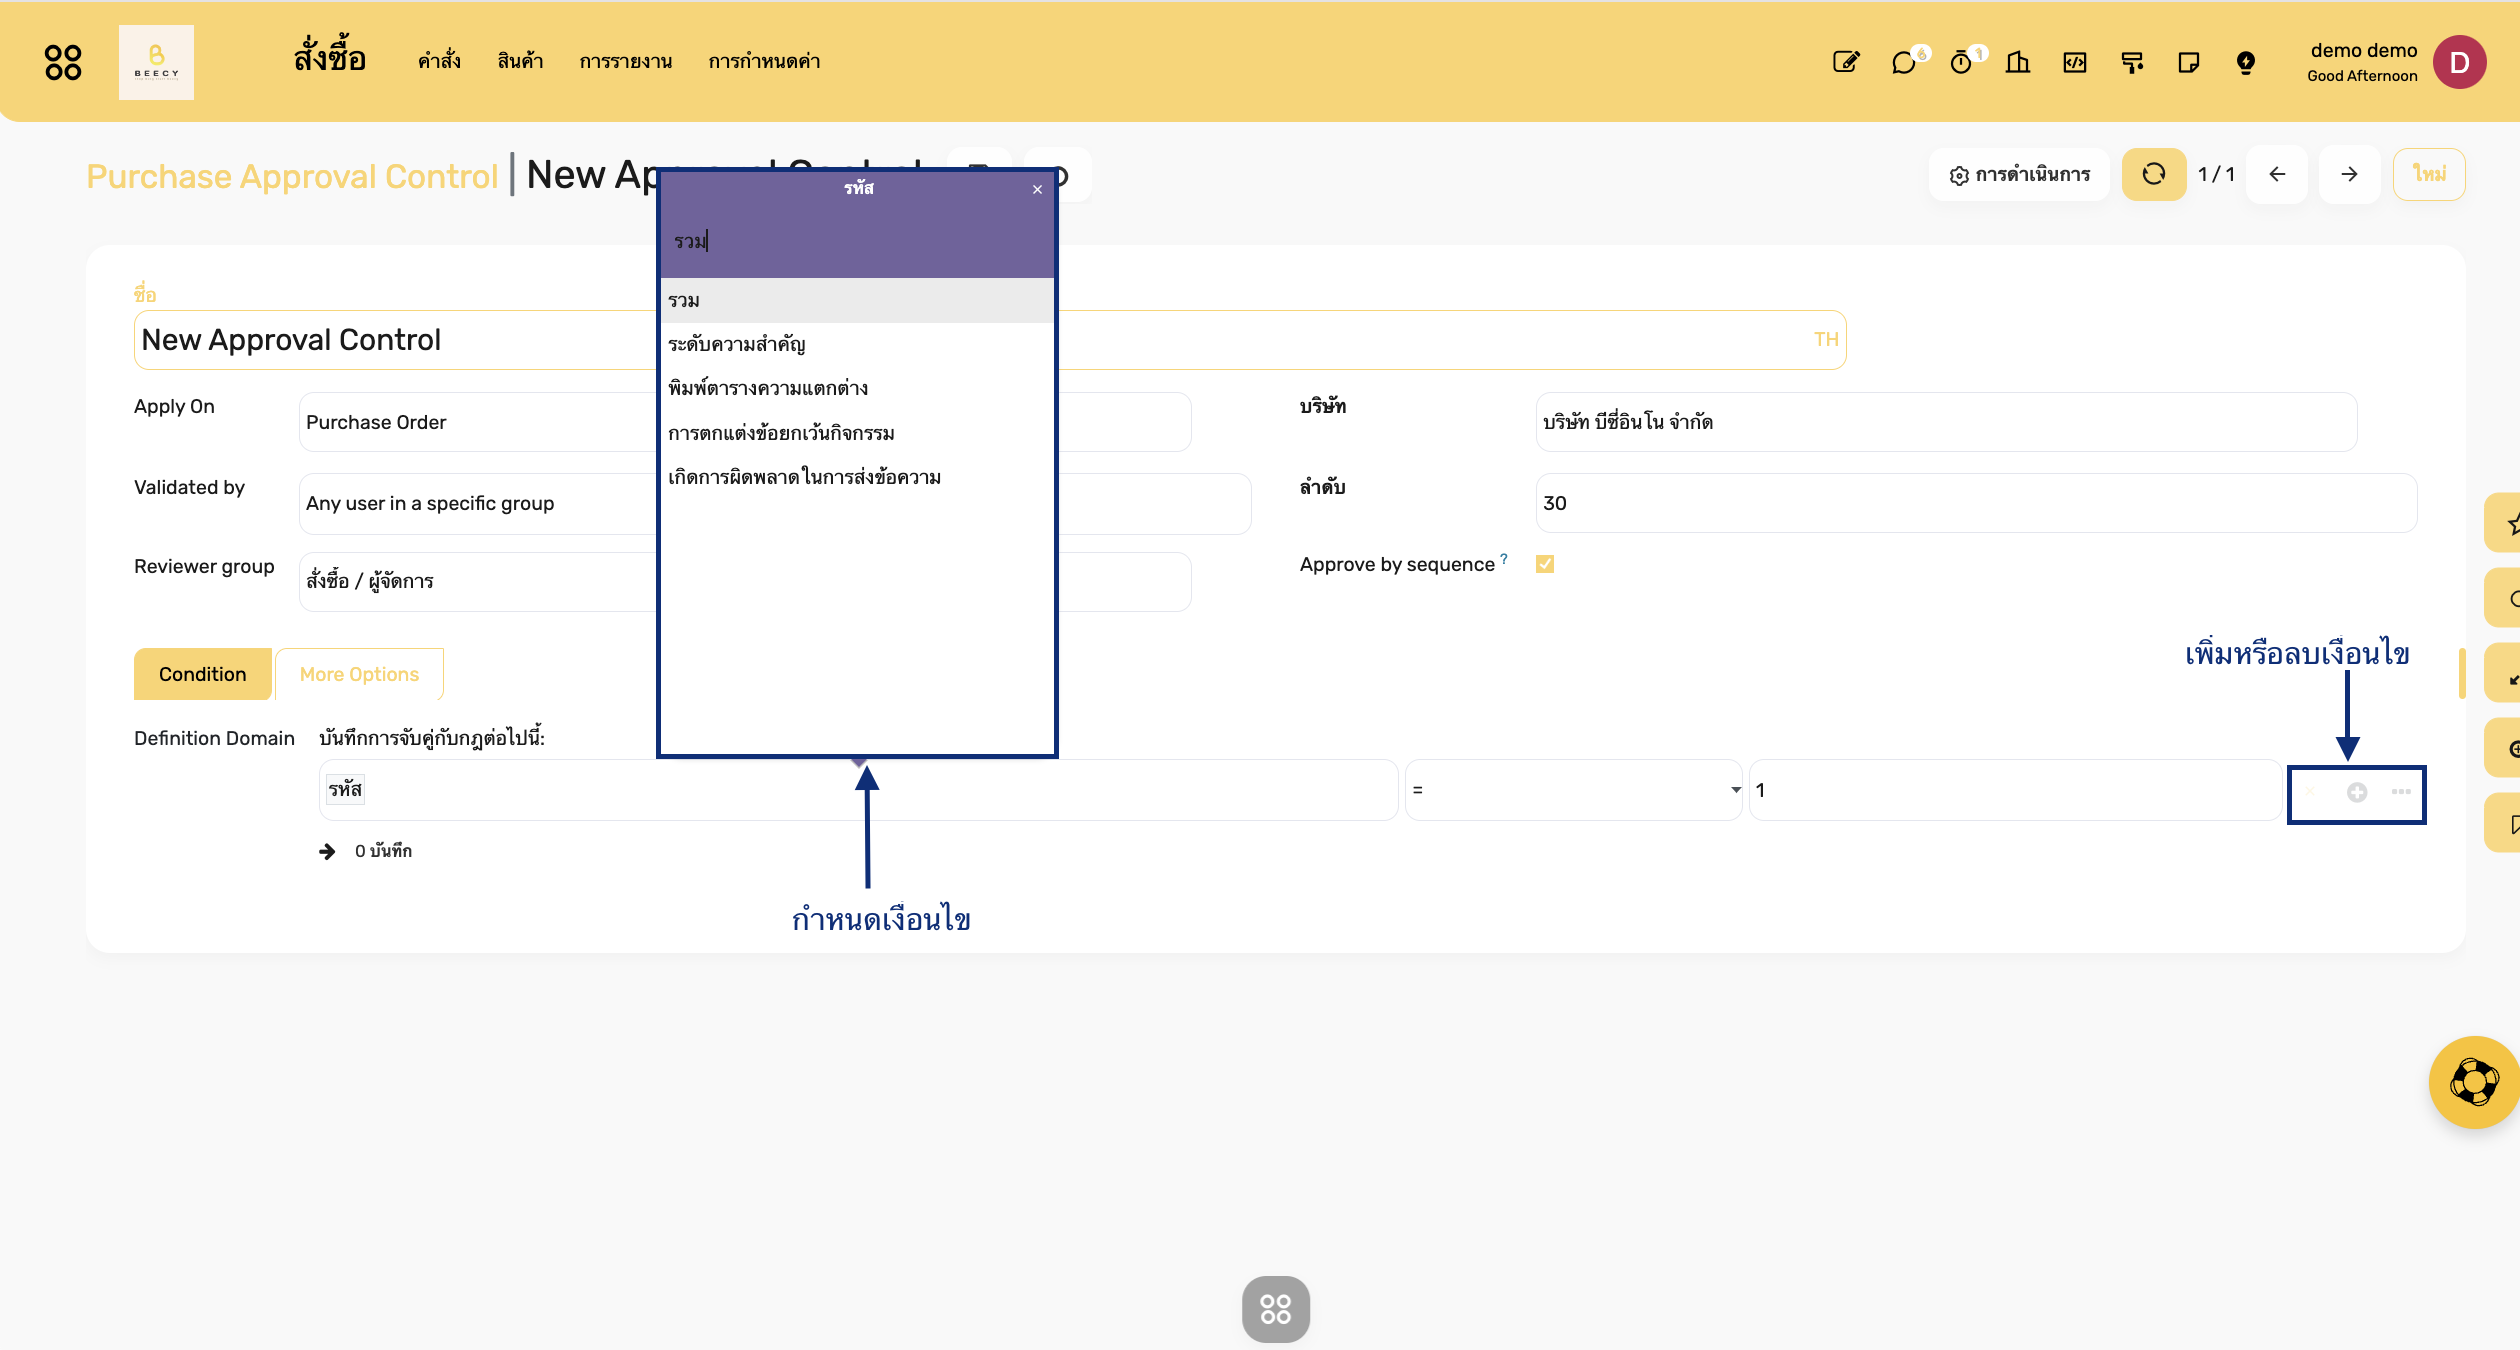Open the สินค้า menu
The width and height of the screenshot is (2520, 1350).
[520, 62]
